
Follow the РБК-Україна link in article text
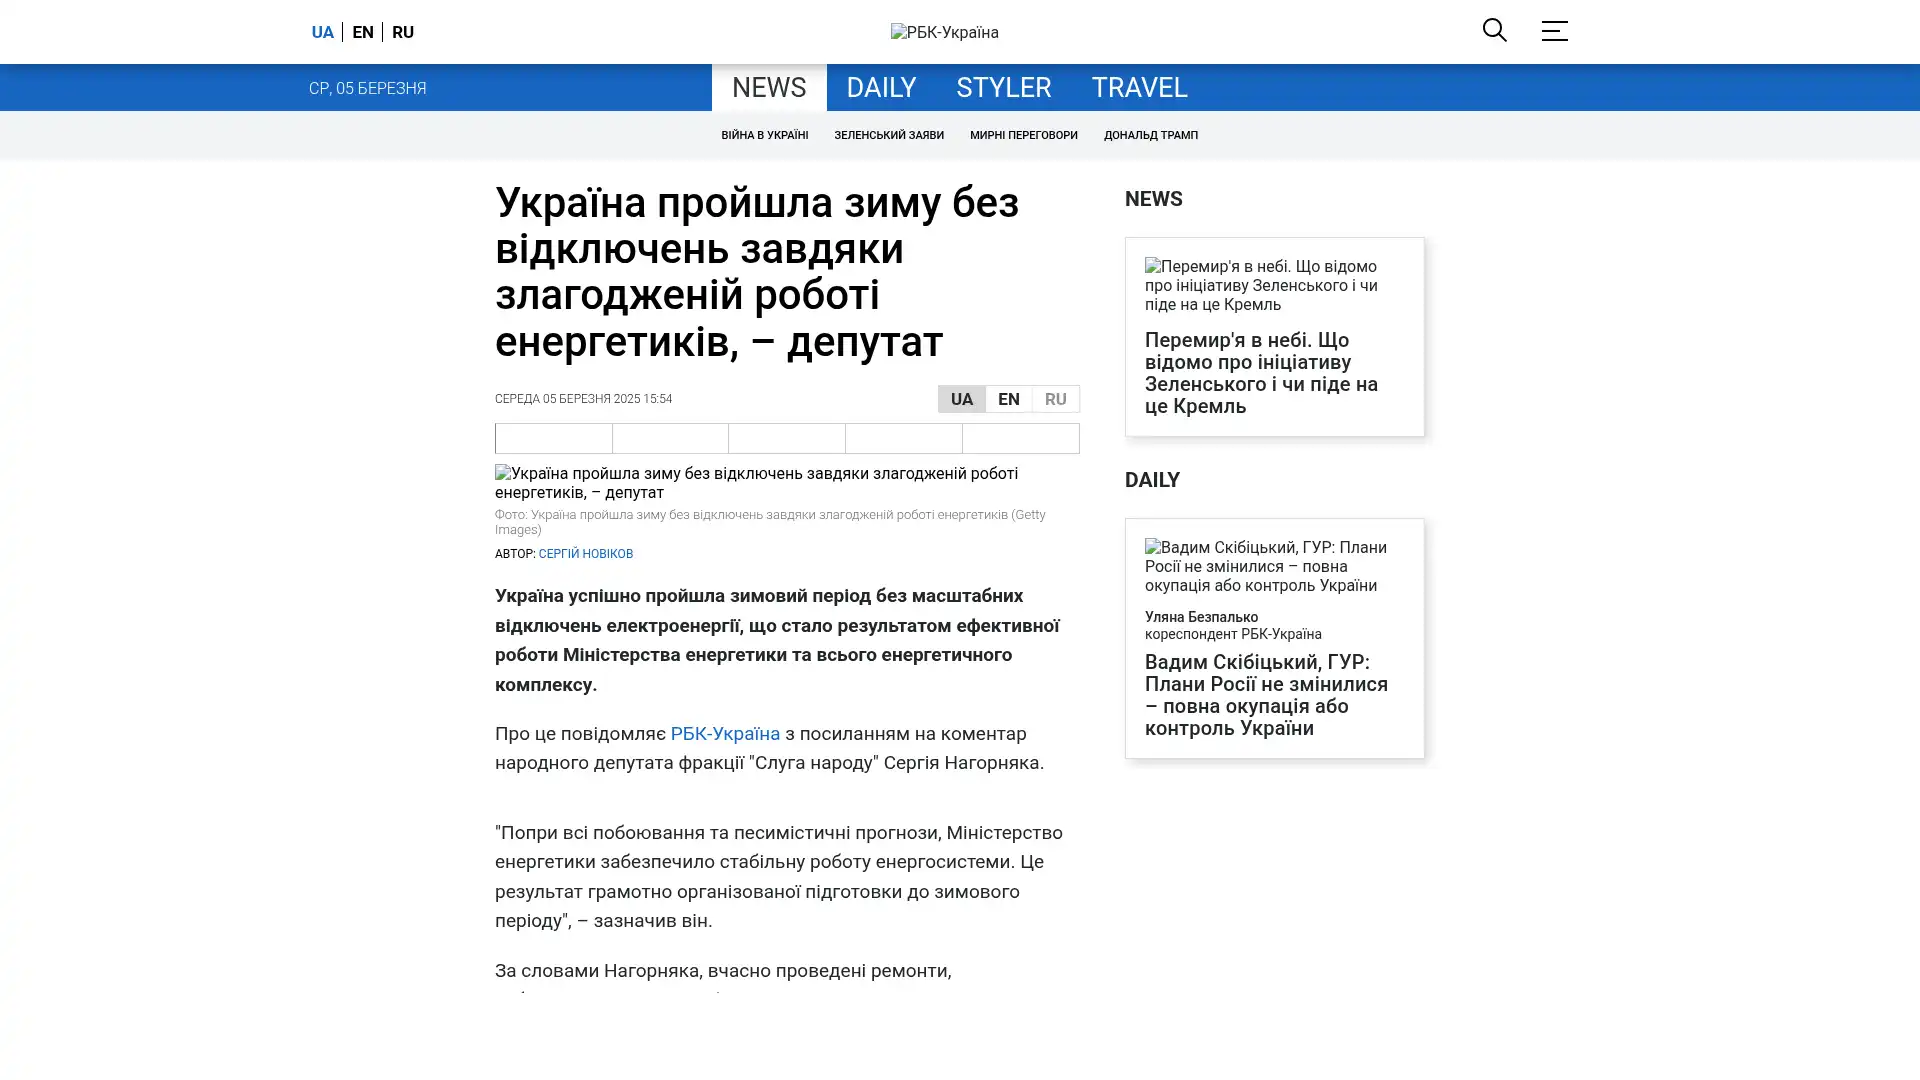click(724, 733)
